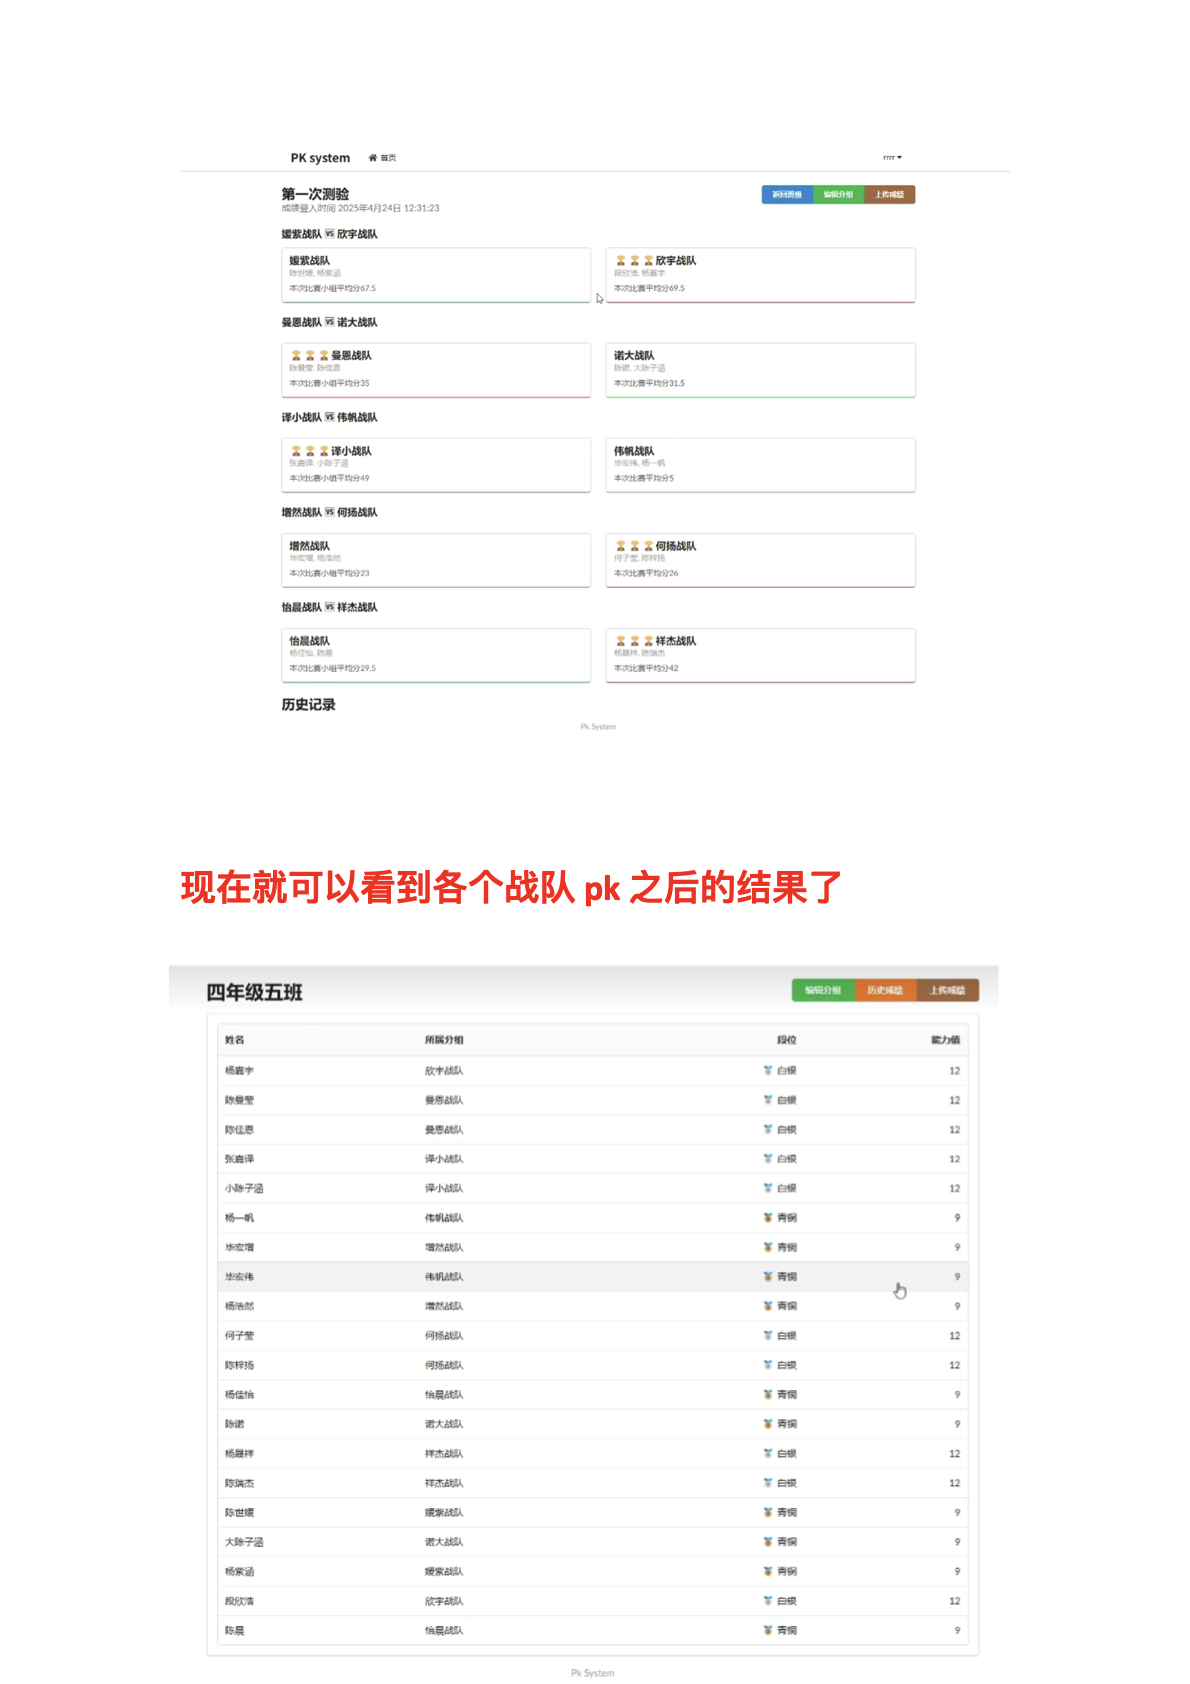Viewport: 1190px width, 1684px height.
Task: Click the silver medal icon in 杨嘉宇's row
Action: click(x=768, y=1071)
